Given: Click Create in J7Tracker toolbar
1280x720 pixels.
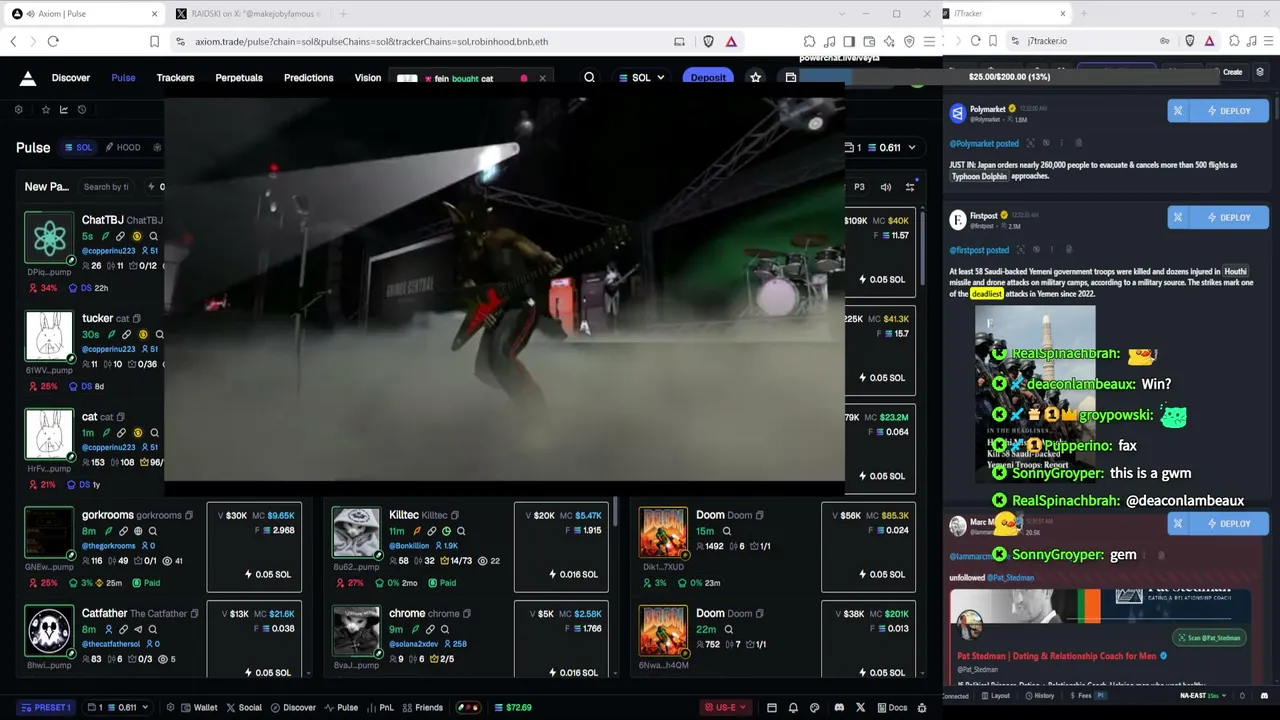Looking at the screenshot, I should (1232, 72).
